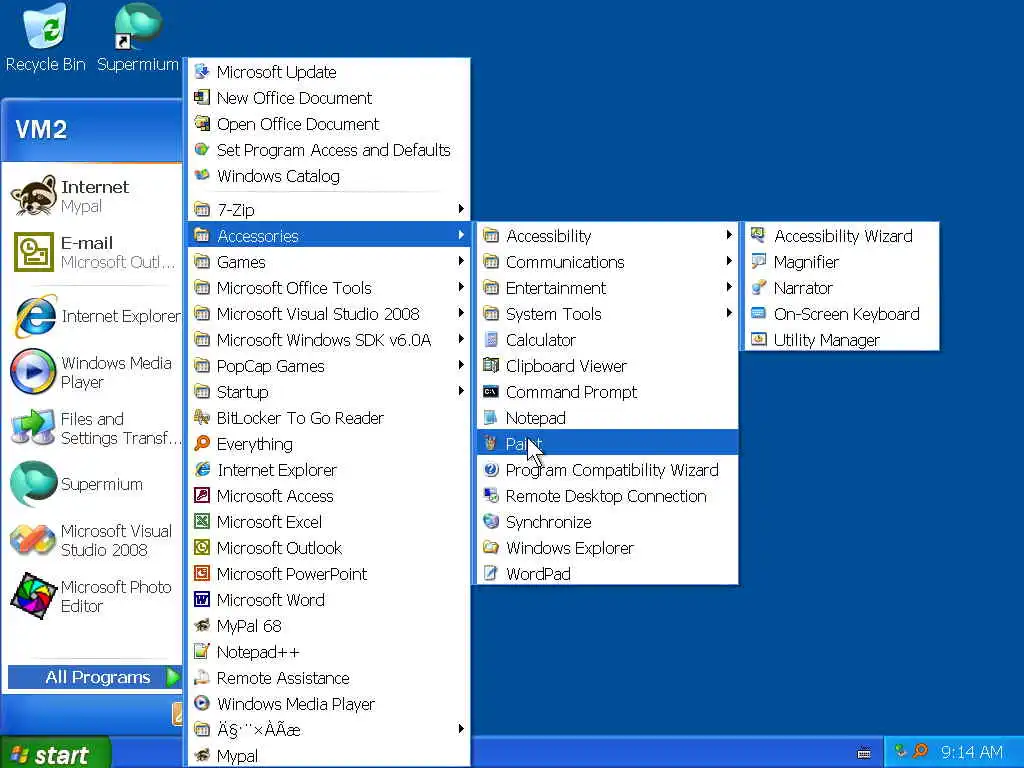The width and height of the screenshot is (1024, 768).
Task: Select Windows Explorer menu entry
Action: point(607,547)
